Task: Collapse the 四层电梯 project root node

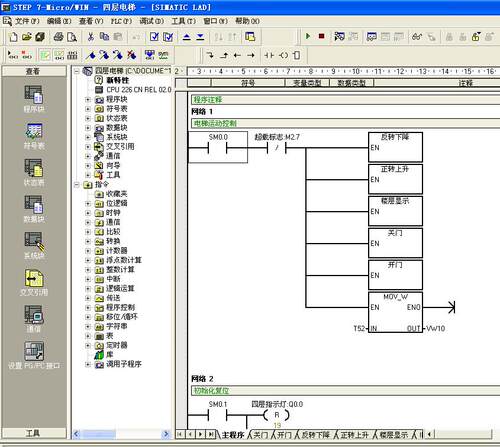Action: pyautogui.click(x=77, y=71)
